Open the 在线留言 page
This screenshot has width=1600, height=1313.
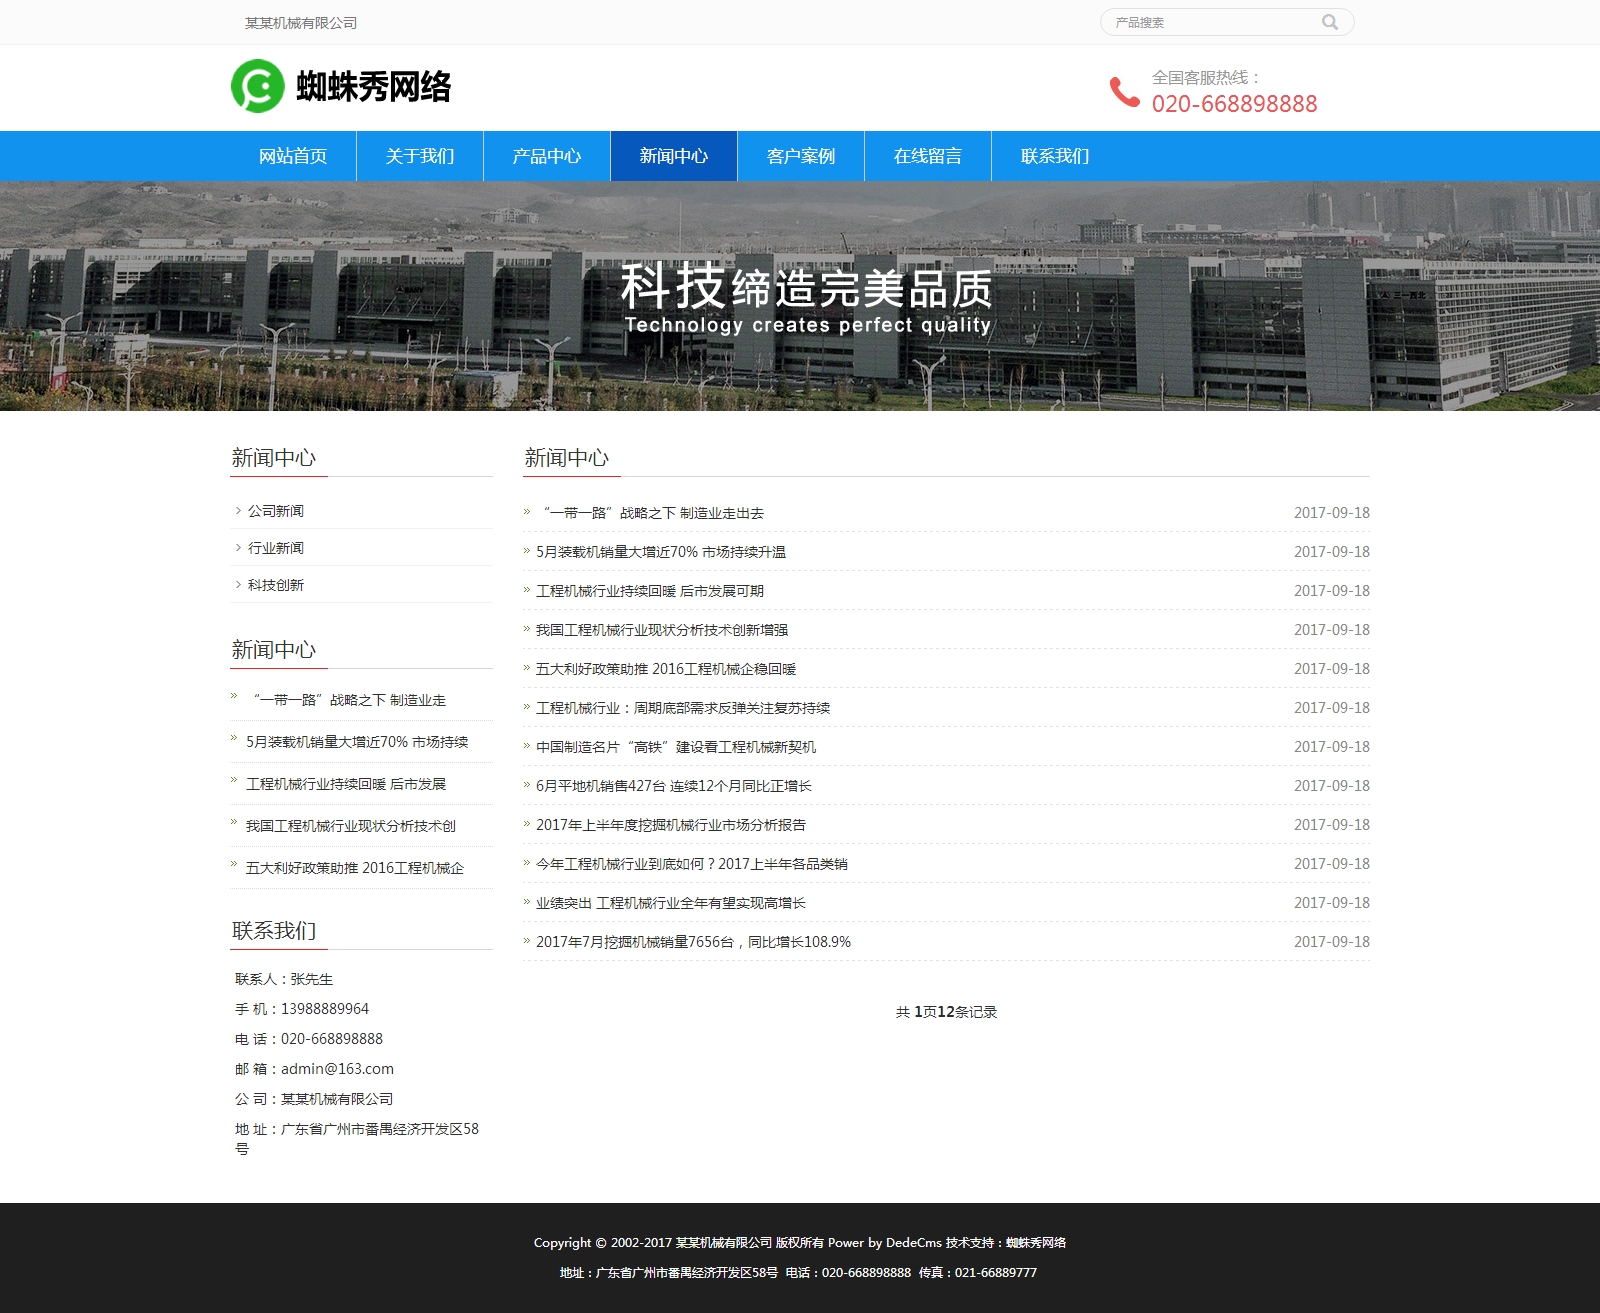point(928,156)
